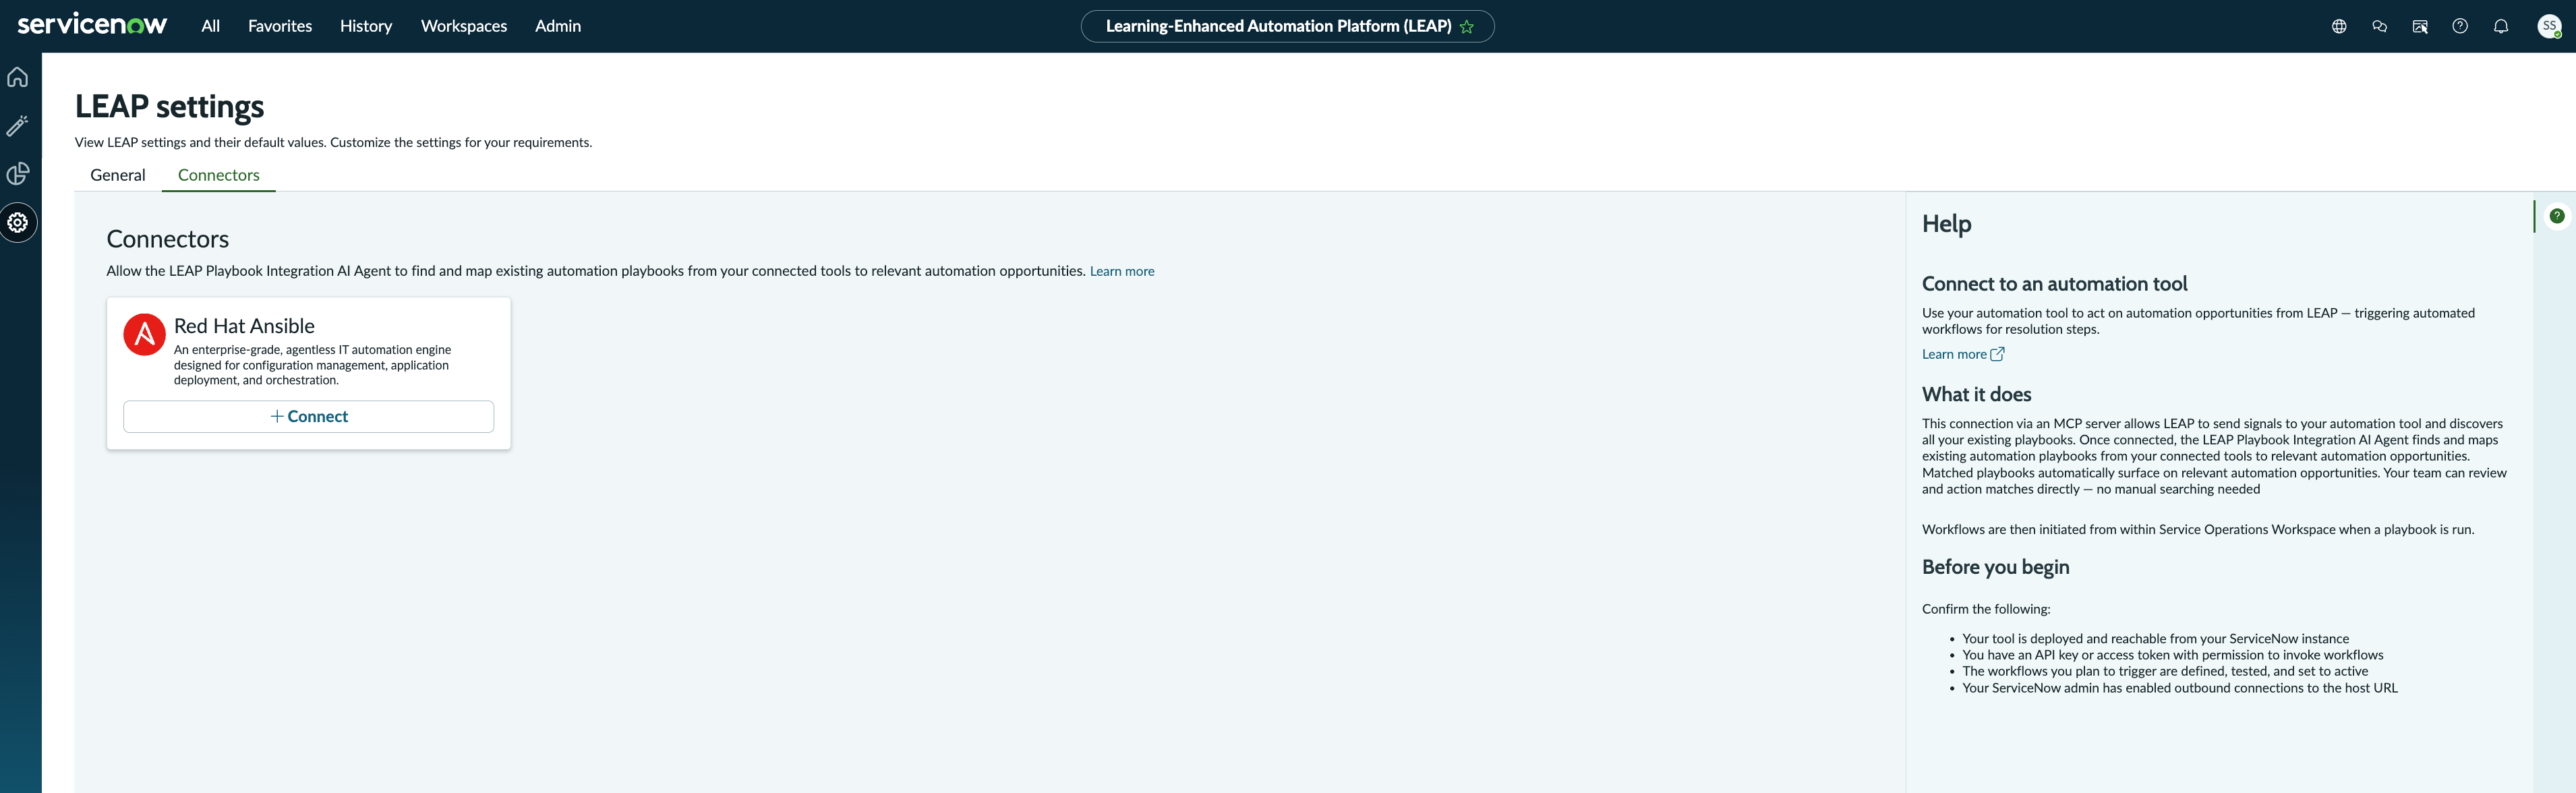
Task: Connect the Red Hat Ansible connector
Action: point(308,416)
